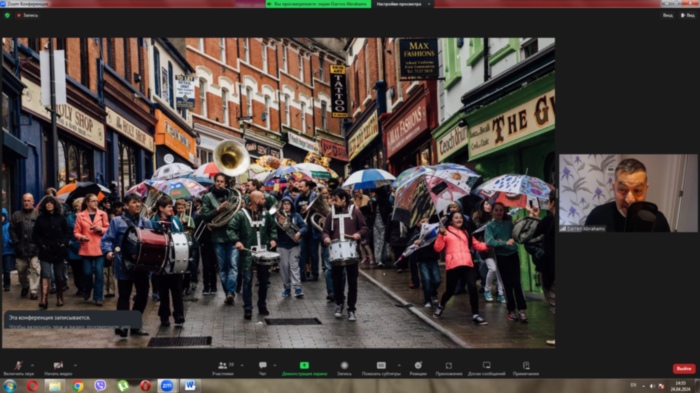
Task: Click the presenter name label on thumbnail
Action: click(583, 229)
